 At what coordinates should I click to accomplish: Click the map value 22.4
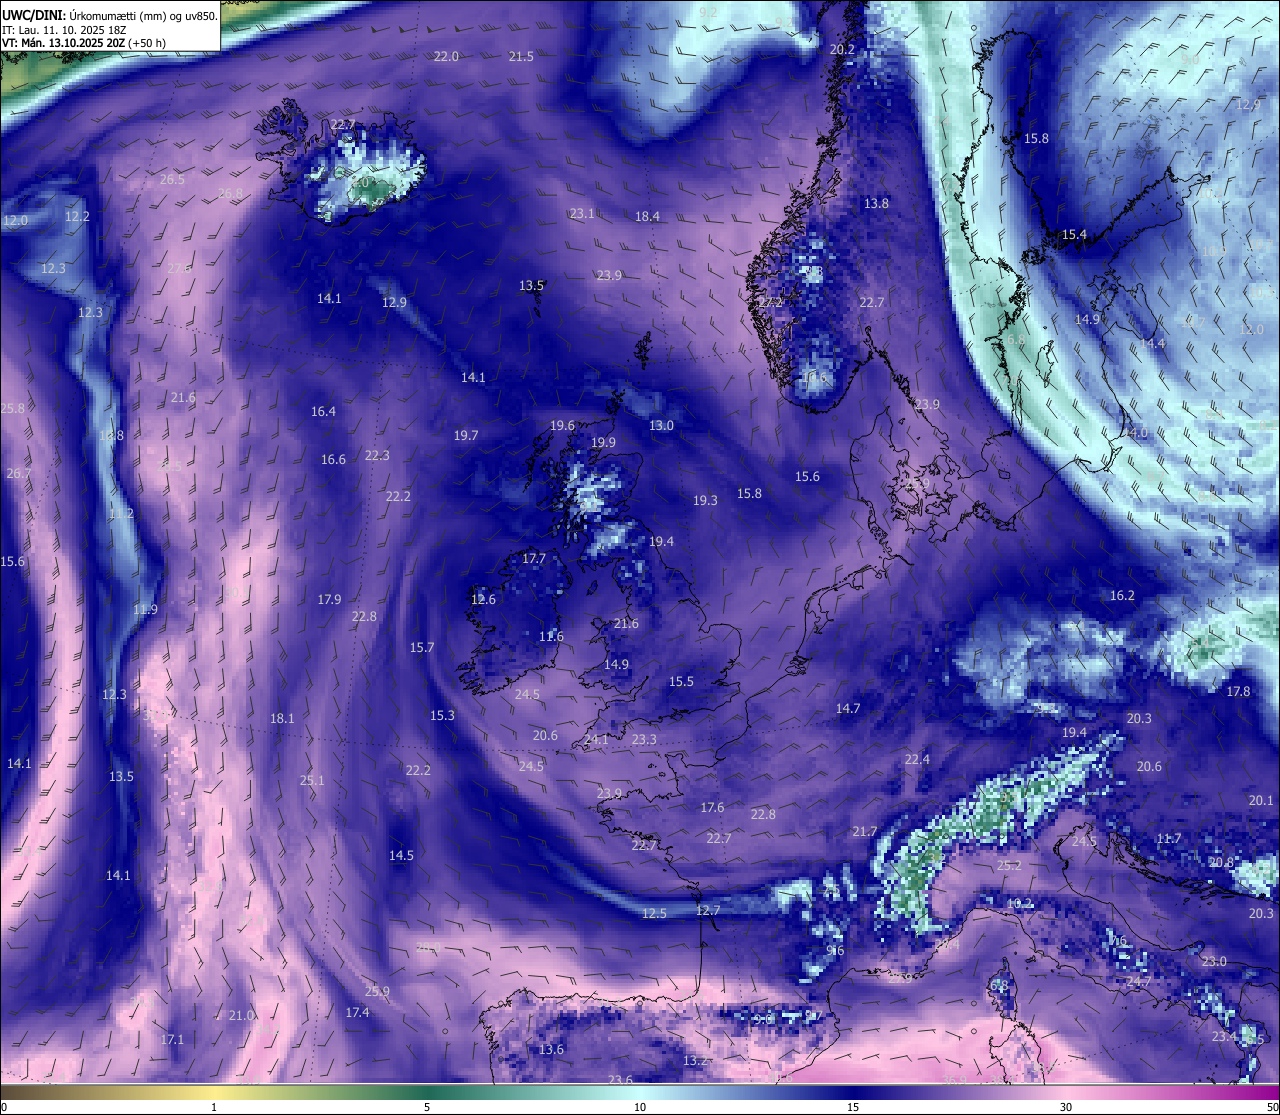click(x=917, y=760)
